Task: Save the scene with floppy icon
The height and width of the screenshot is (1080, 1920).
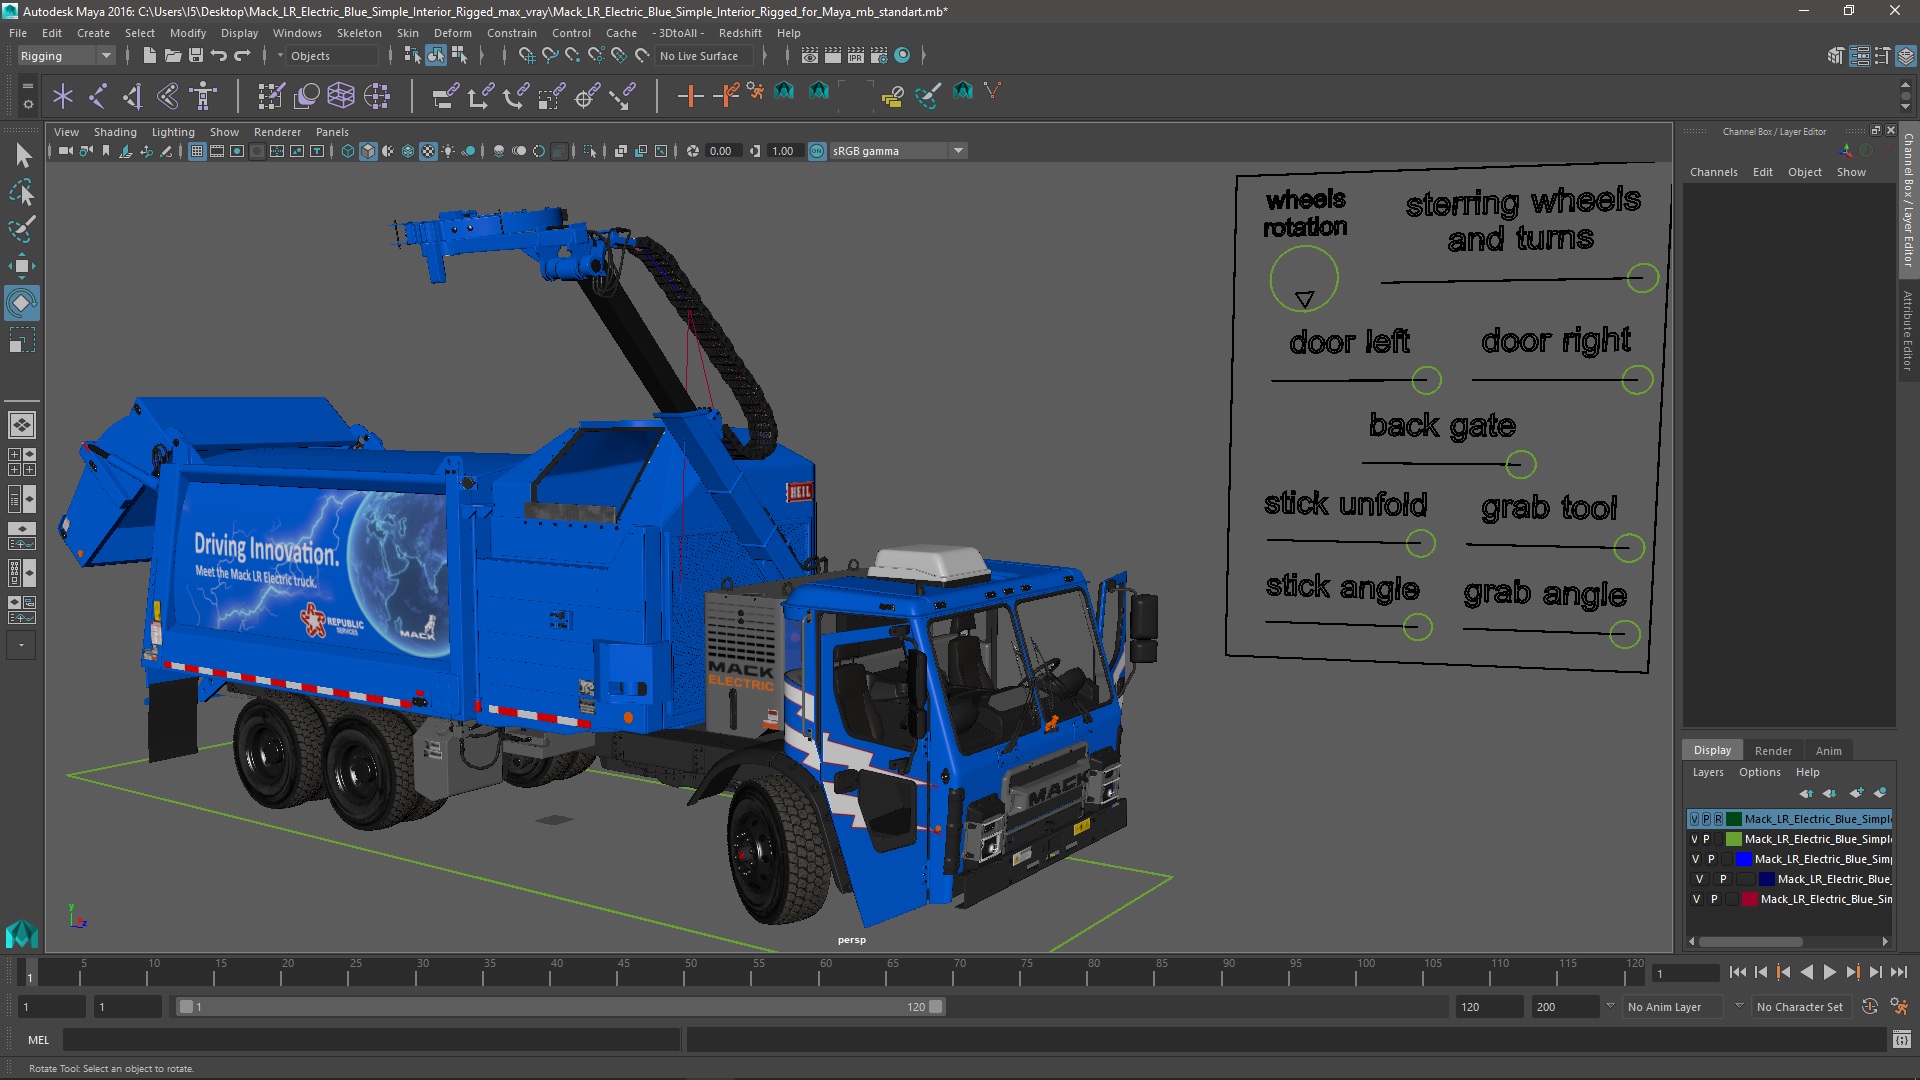Action: click(x=196, y=56)
